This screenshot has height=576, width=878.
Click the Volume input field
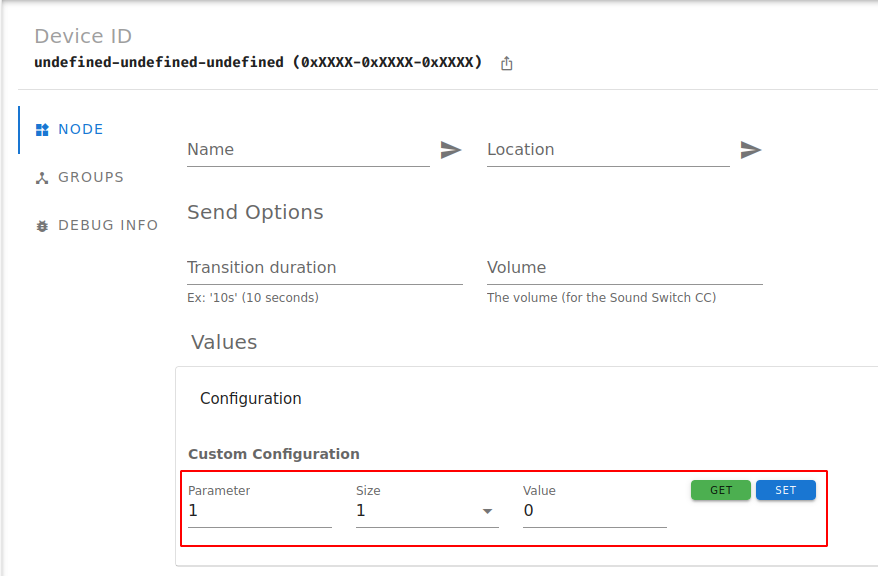coord(625,268)
